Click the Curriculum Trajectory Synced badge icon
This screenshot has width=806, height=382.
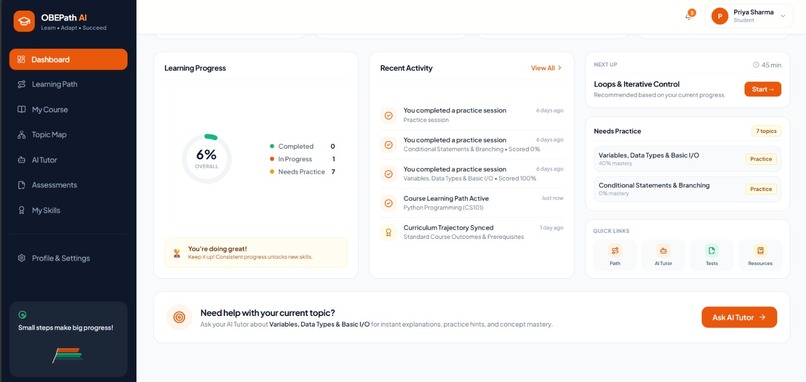click(389, 232)
